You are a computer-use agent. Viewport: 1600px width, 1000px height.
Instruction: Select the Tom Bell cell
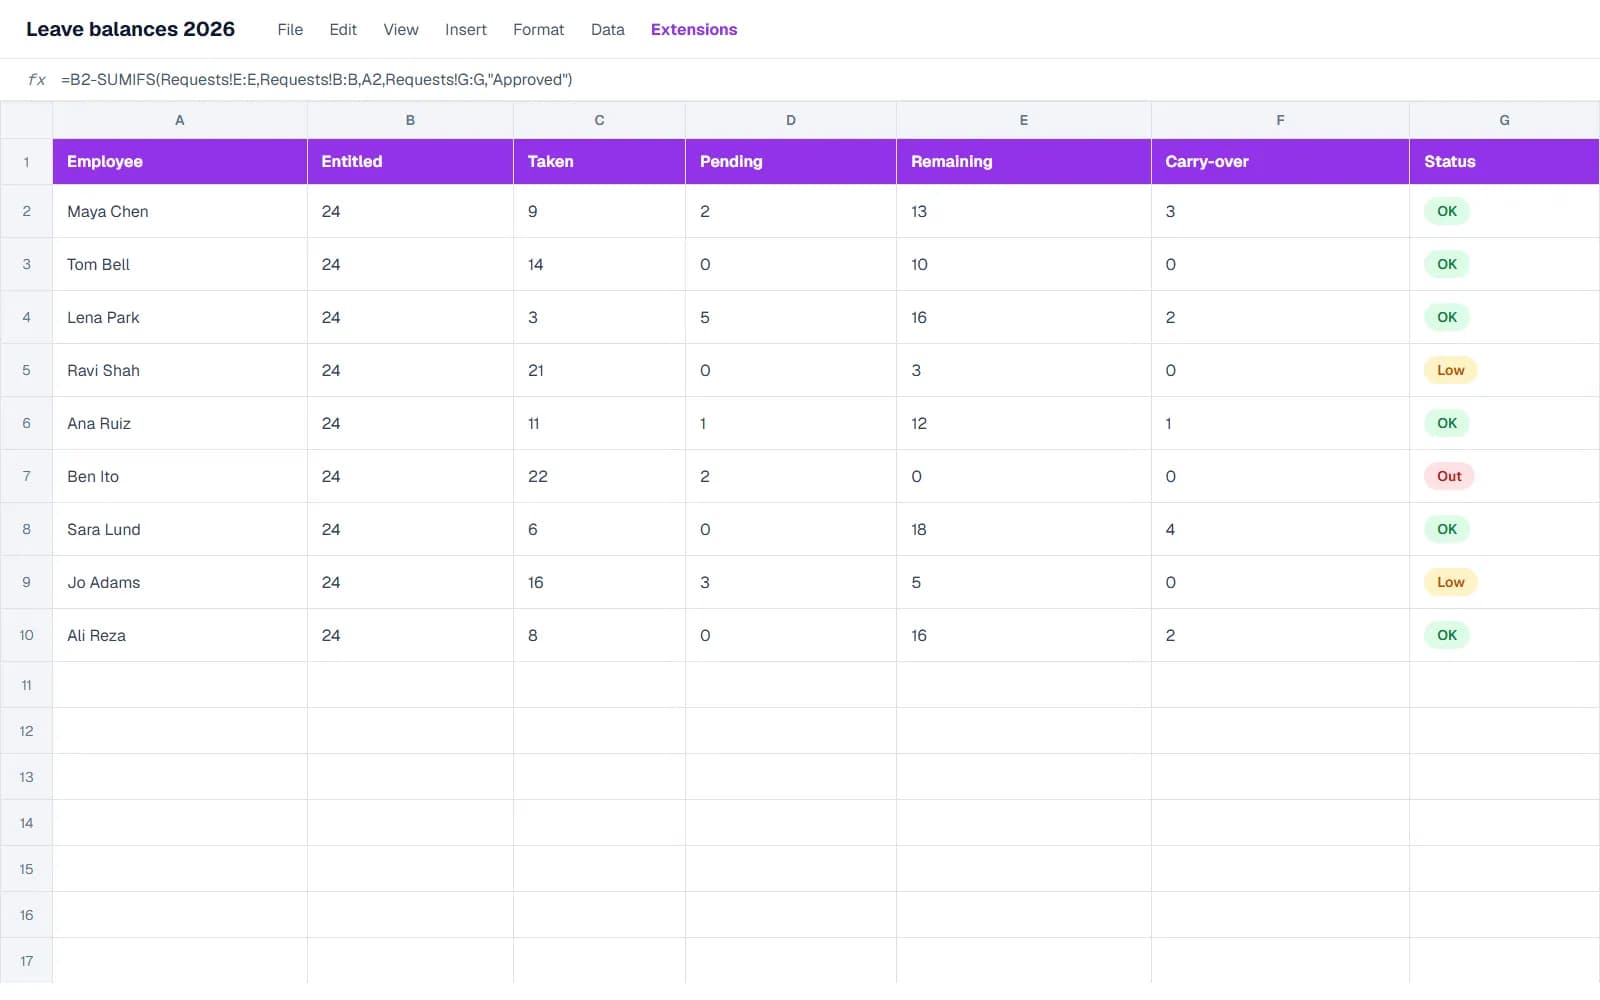coord(180,264)
